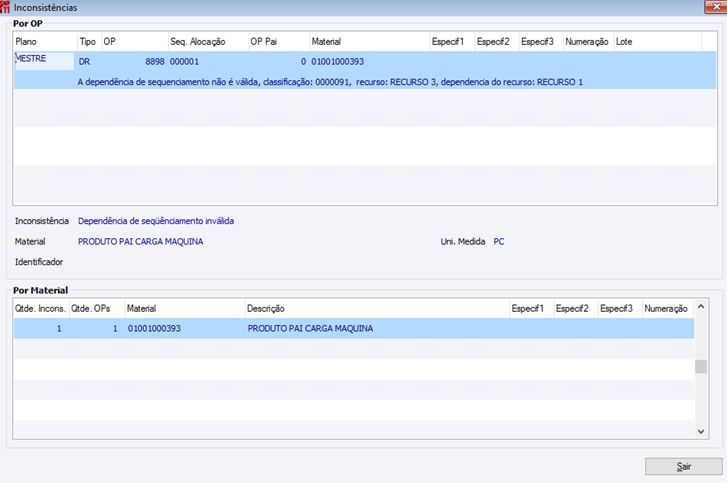Click material code 01001000393 in Por Material row
This screenshot has height=483, width=727.
(154, 328)
